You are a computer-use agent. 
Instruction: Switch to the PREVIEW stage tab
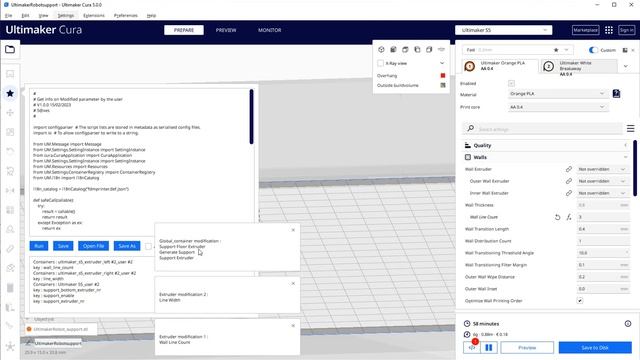tap(226, 30)
